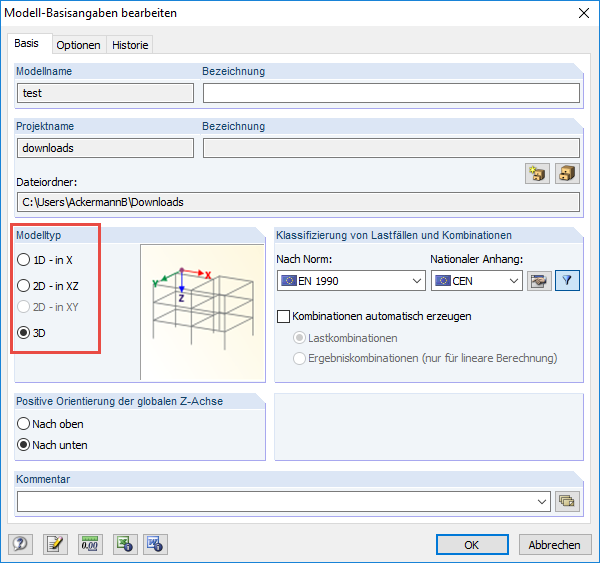Choose the 2D - in XZ option
Screen dimensions: 600x563
tap(24, 285)
